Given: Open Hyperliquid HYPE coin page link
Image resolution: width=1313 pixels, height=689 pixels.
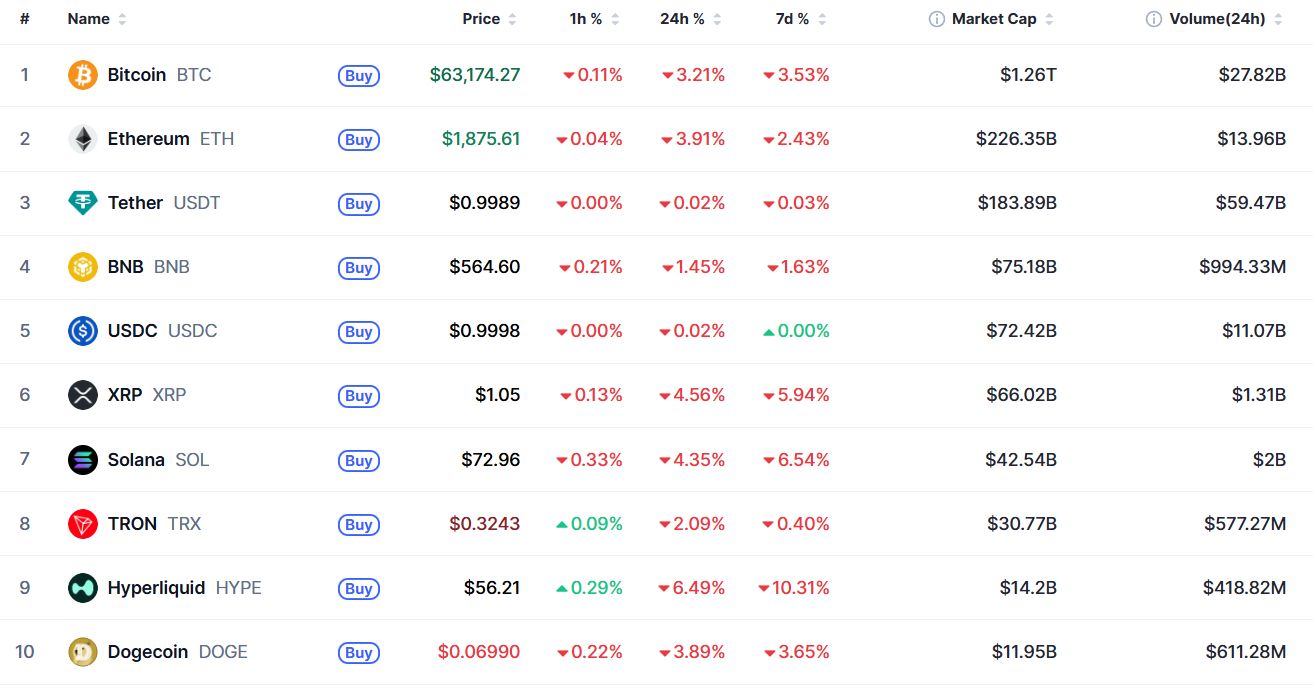Looking at the screenshot, I should pyautogui.click(x=184, y=588).
